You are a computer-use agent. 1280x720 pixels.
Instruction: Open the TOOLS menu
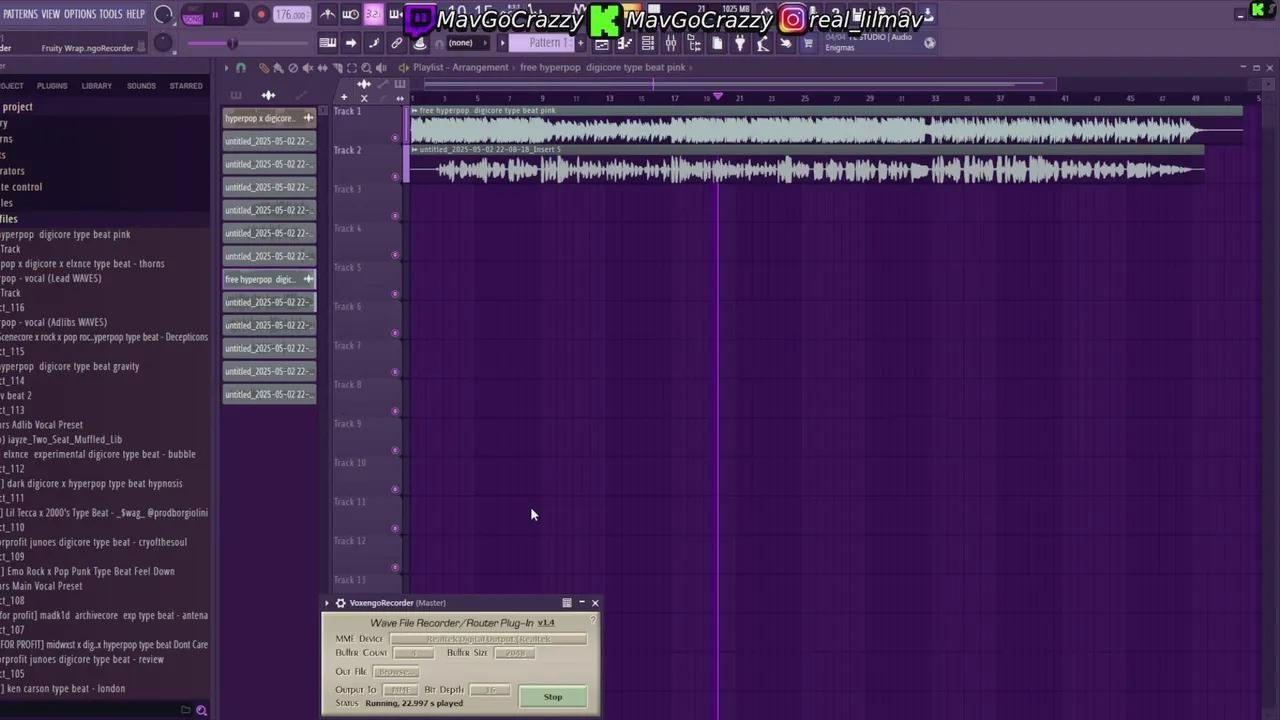[x=110, y=14]
